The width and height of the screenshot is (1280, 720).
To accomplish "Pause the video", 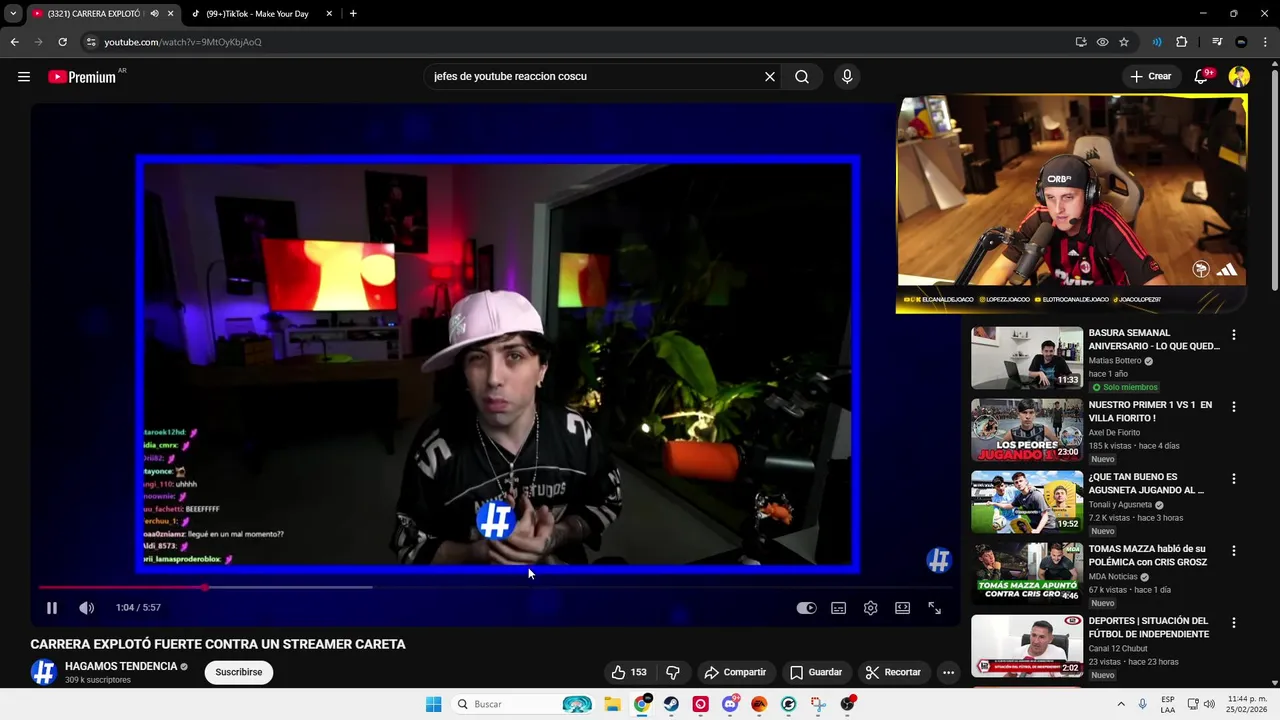I will (52, 608).
